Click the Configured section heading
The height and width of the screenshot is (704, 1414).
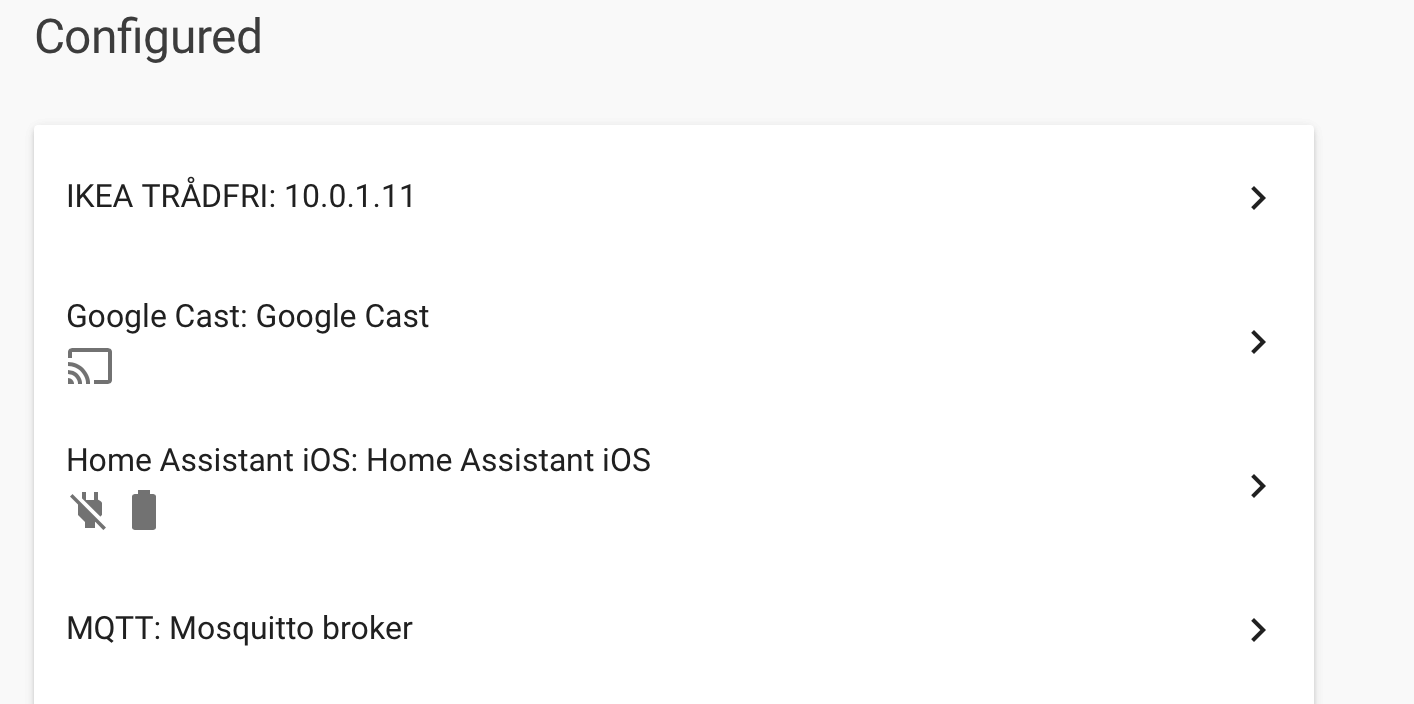(x=148, y=38)
